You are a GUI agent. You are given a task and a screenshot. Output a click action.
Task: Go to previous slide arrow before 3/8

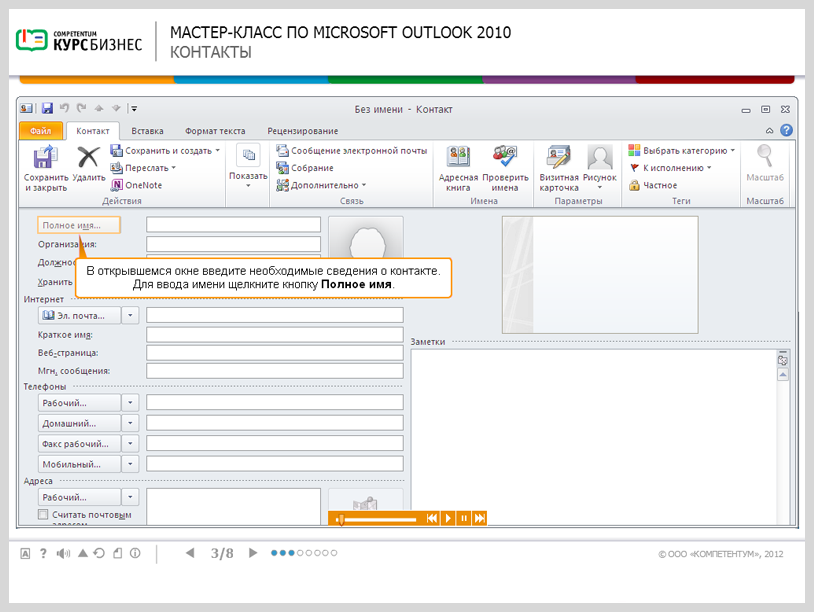click(x=190, y=553)
